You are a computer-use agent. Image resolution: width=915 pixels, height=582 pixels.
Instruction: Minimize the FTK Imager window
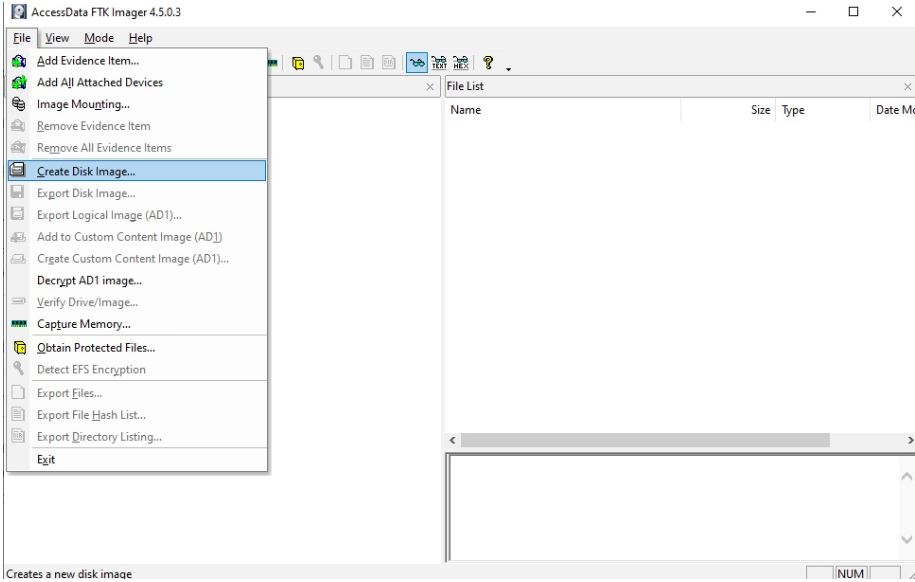811,12
